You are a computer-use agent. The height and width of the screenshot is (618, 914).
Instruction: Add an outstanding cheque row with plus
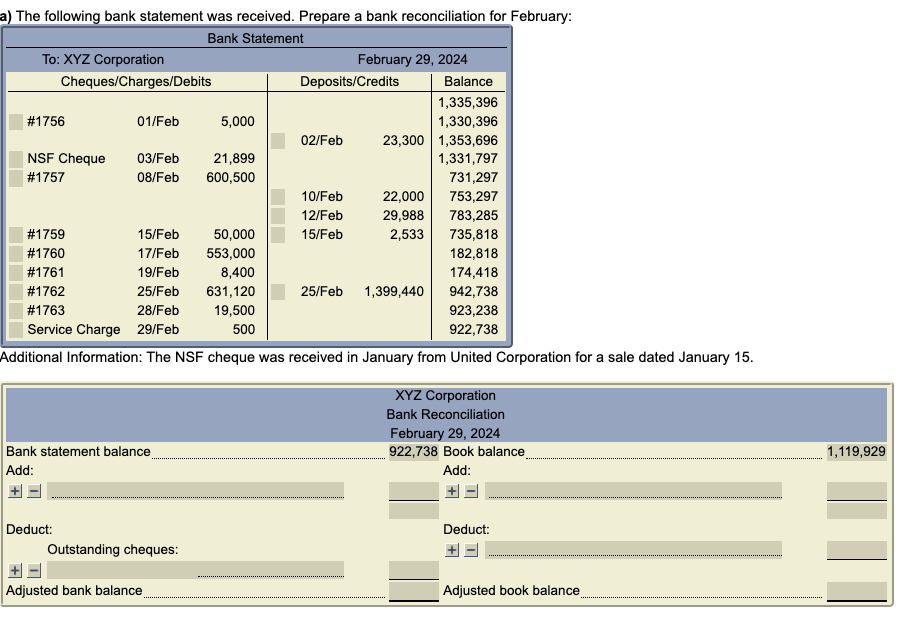15,570
